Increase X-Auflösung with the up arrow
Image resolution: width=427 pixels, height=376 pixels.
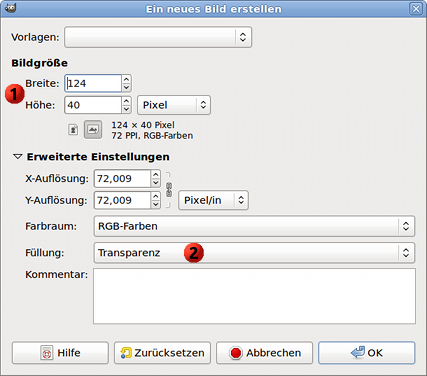click(x=156, y=174)
